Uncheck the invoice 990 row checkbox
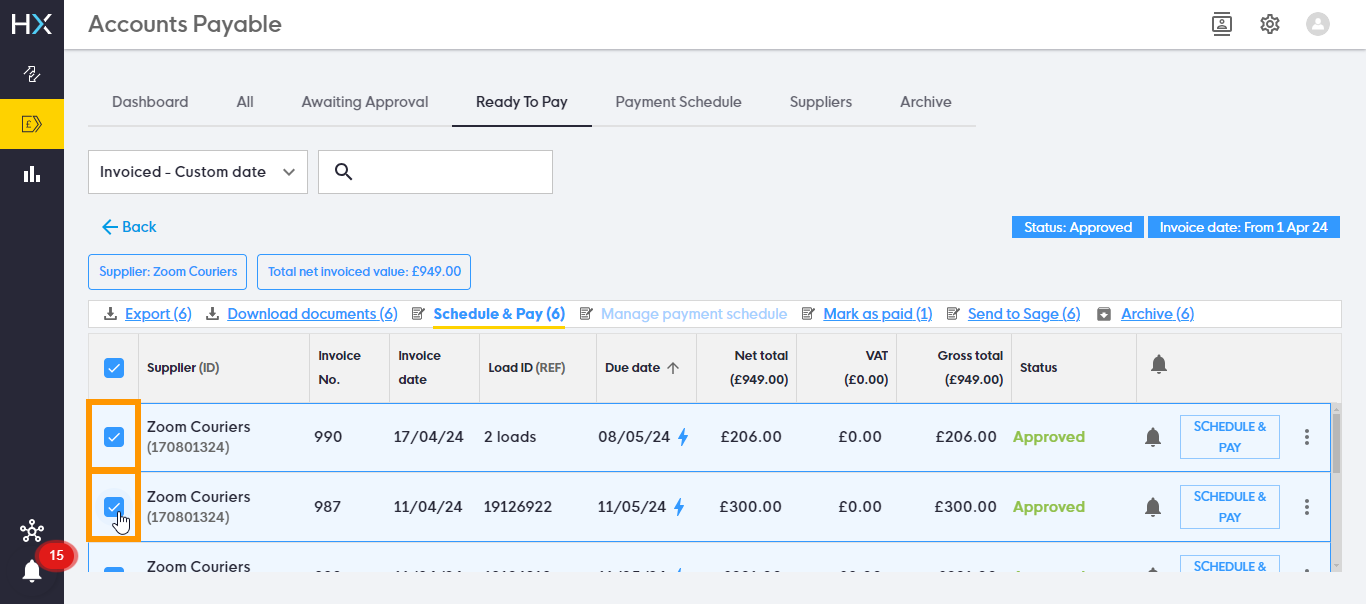The image size is (1366, 604). (x=114, y=437)
